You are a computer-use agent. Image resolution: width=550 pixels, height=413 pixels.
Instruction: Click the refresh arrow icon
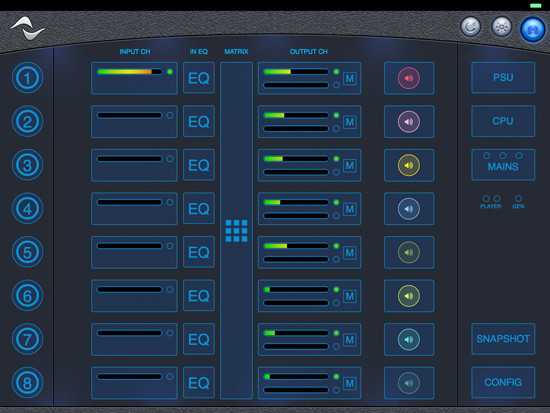470,27
